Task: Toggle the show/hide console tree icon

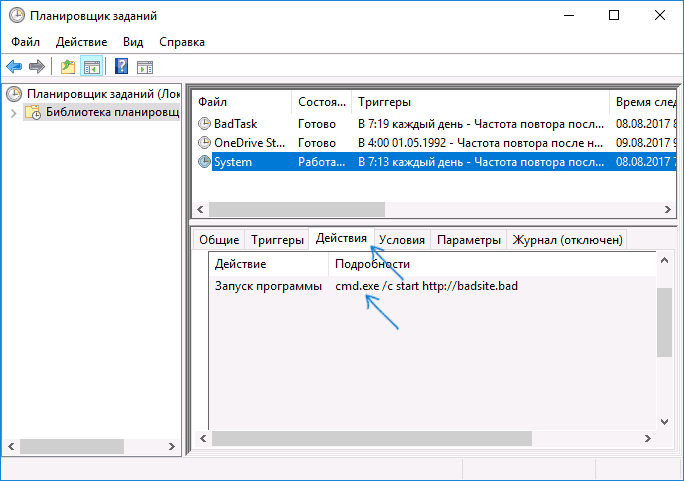Action: tap(91, 67)
